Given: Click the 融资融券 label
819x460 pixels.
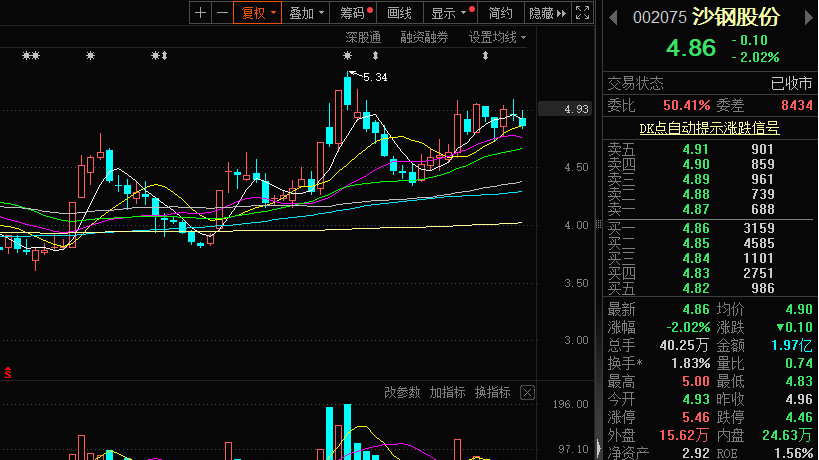Looking at the screenshot, I should (424, 38).
